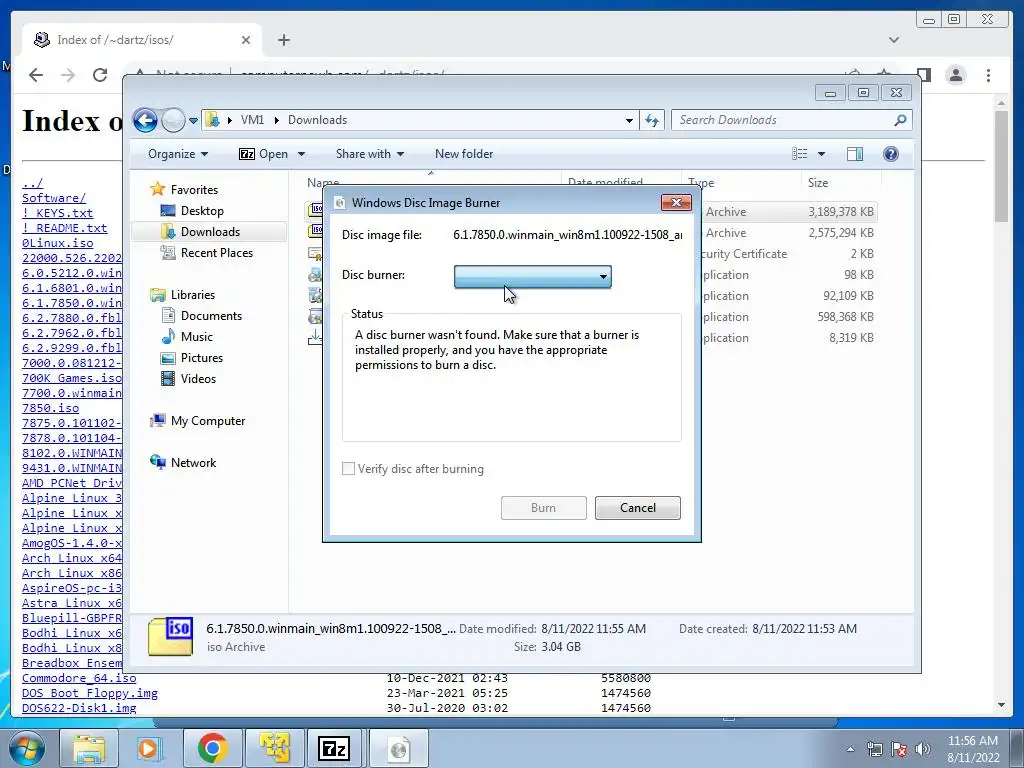Toggle the preview pane icon
This screenshot has height=768, width=1024.
tap(855, 154)
